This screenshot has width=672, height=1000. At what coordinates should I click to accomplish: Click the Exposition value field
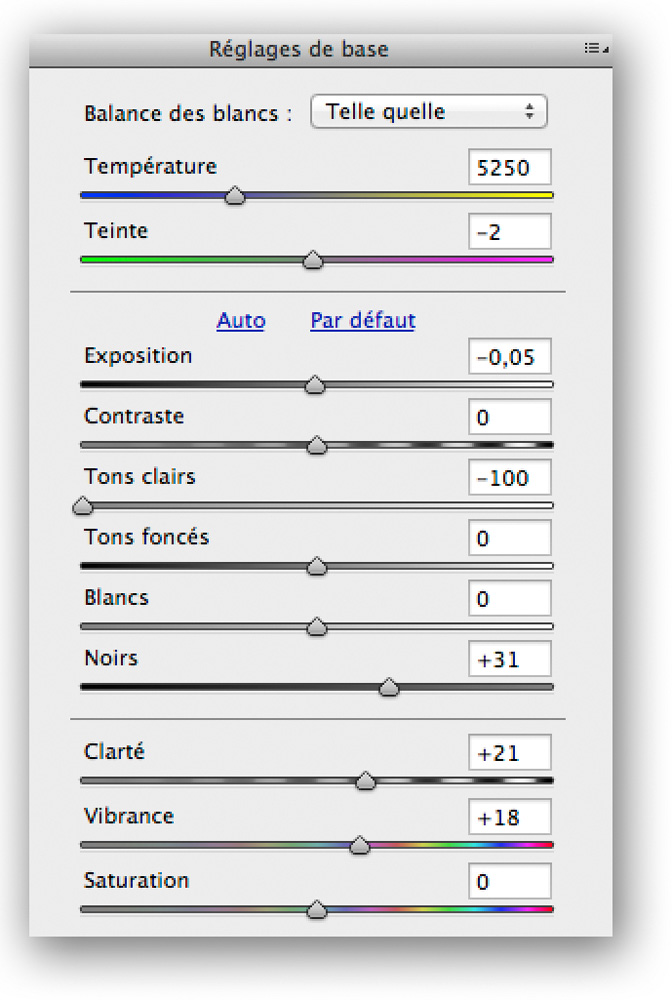(x=509, y=357)
